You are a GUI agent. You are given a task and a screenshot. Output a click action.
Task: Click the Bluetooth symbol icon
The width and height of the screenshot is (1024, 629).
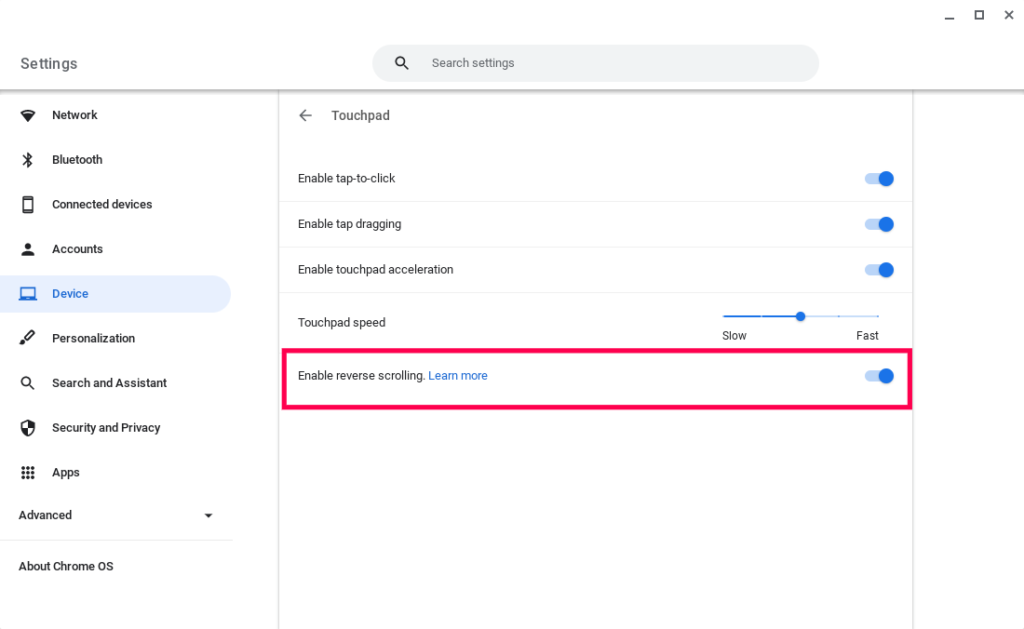[x=27, y=160]
